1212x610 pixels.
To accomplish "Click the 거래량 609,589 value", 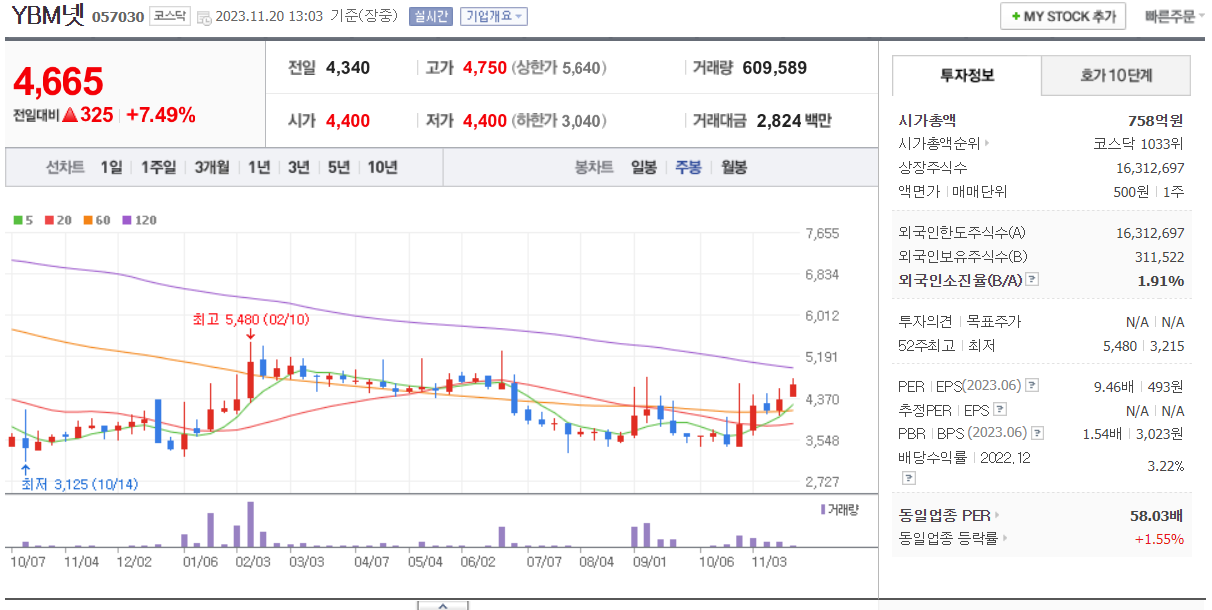I will tap(775, 68).
